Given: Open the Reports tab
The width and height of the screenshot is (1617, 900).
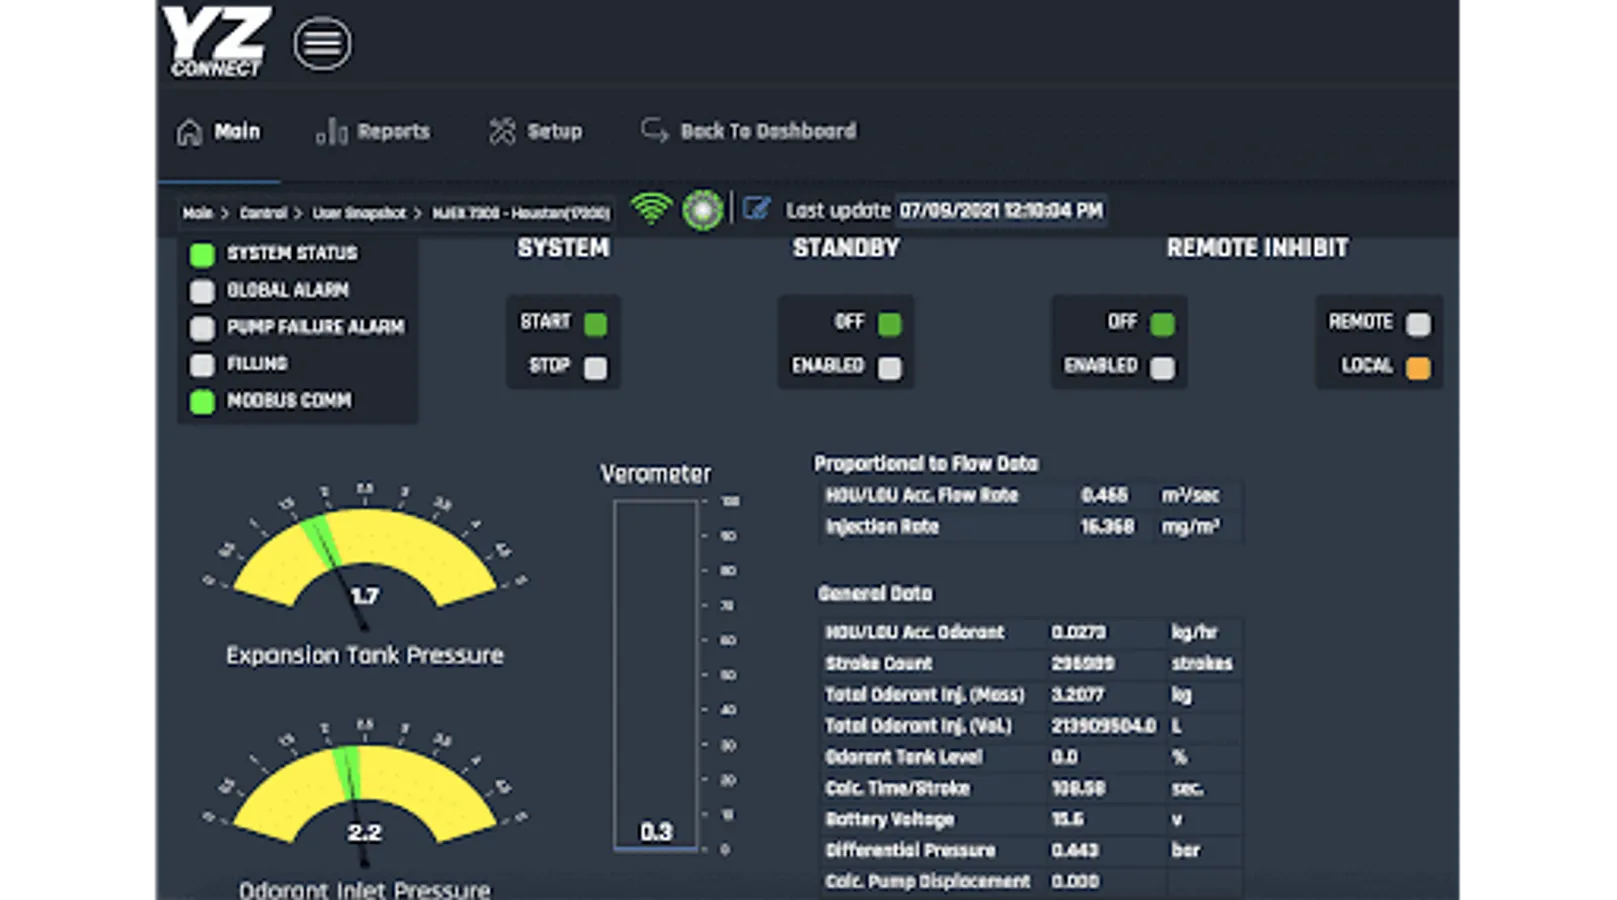Looking at the screenshot, I should point(373,132).
